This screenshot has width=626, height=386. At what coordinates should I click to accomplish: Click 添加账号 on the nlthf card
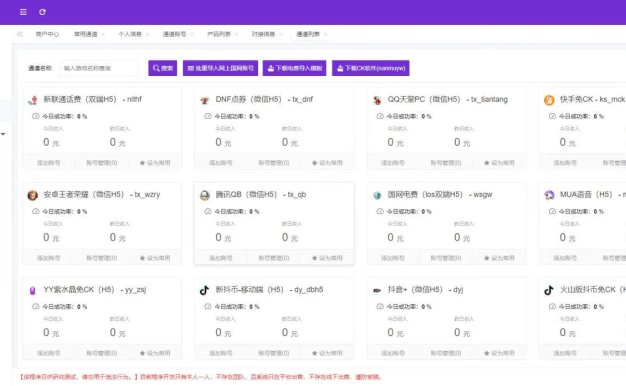click(x=49, y=163)
